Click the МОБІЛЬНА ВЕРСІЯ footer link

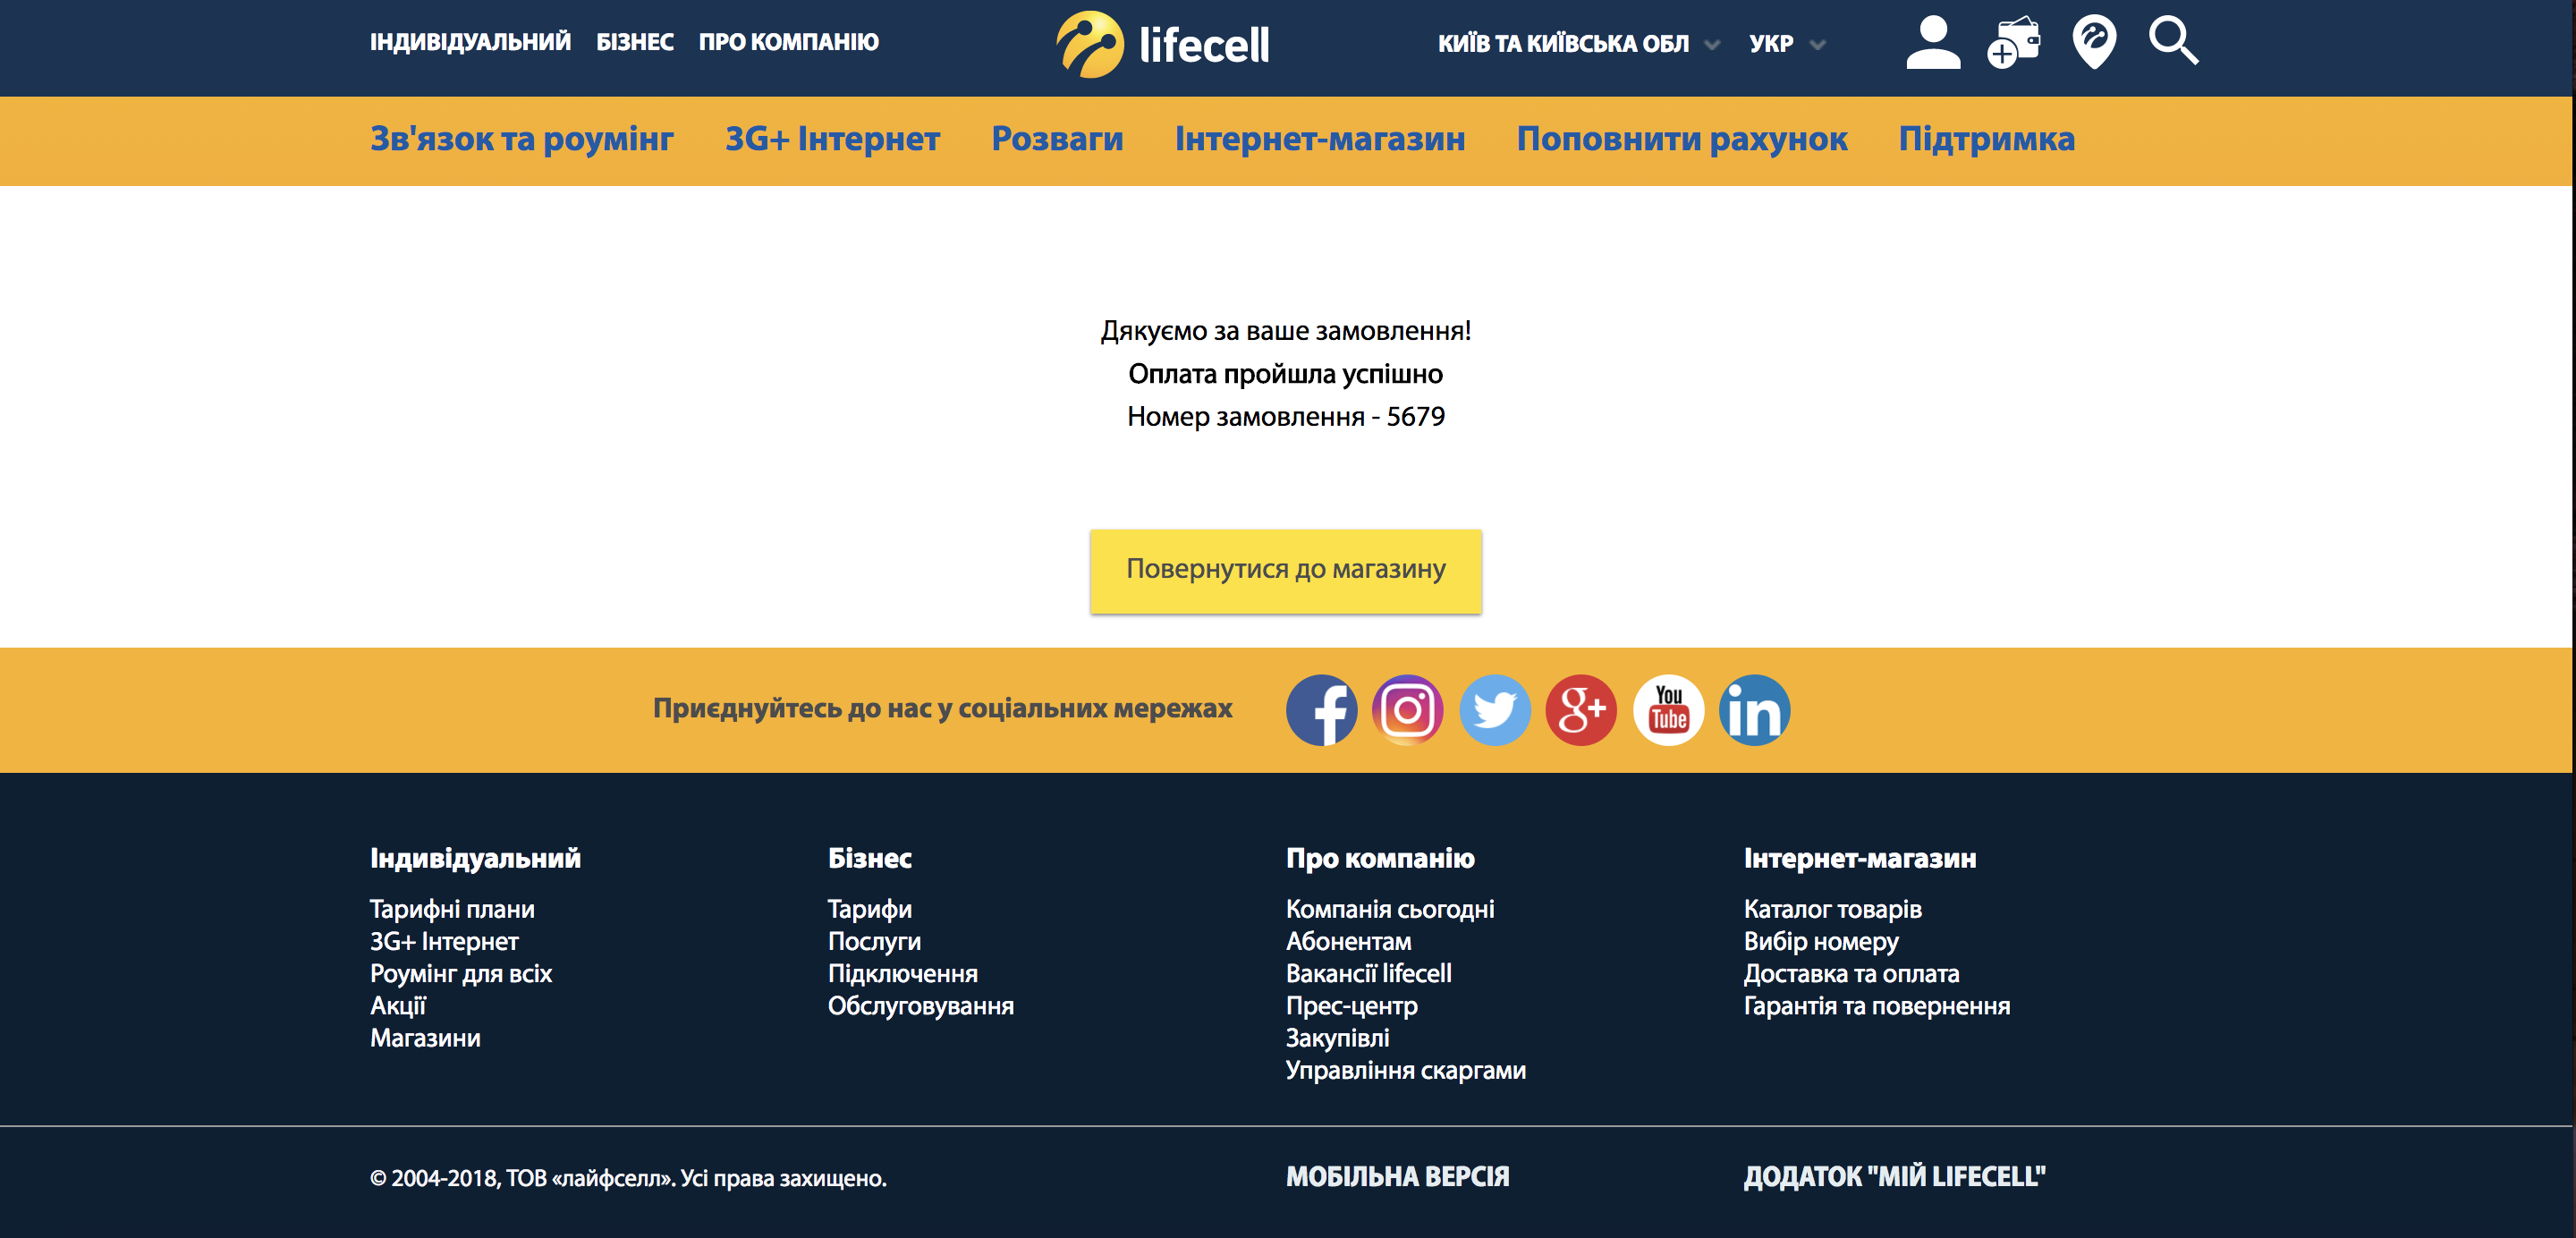(1397, 1176)
